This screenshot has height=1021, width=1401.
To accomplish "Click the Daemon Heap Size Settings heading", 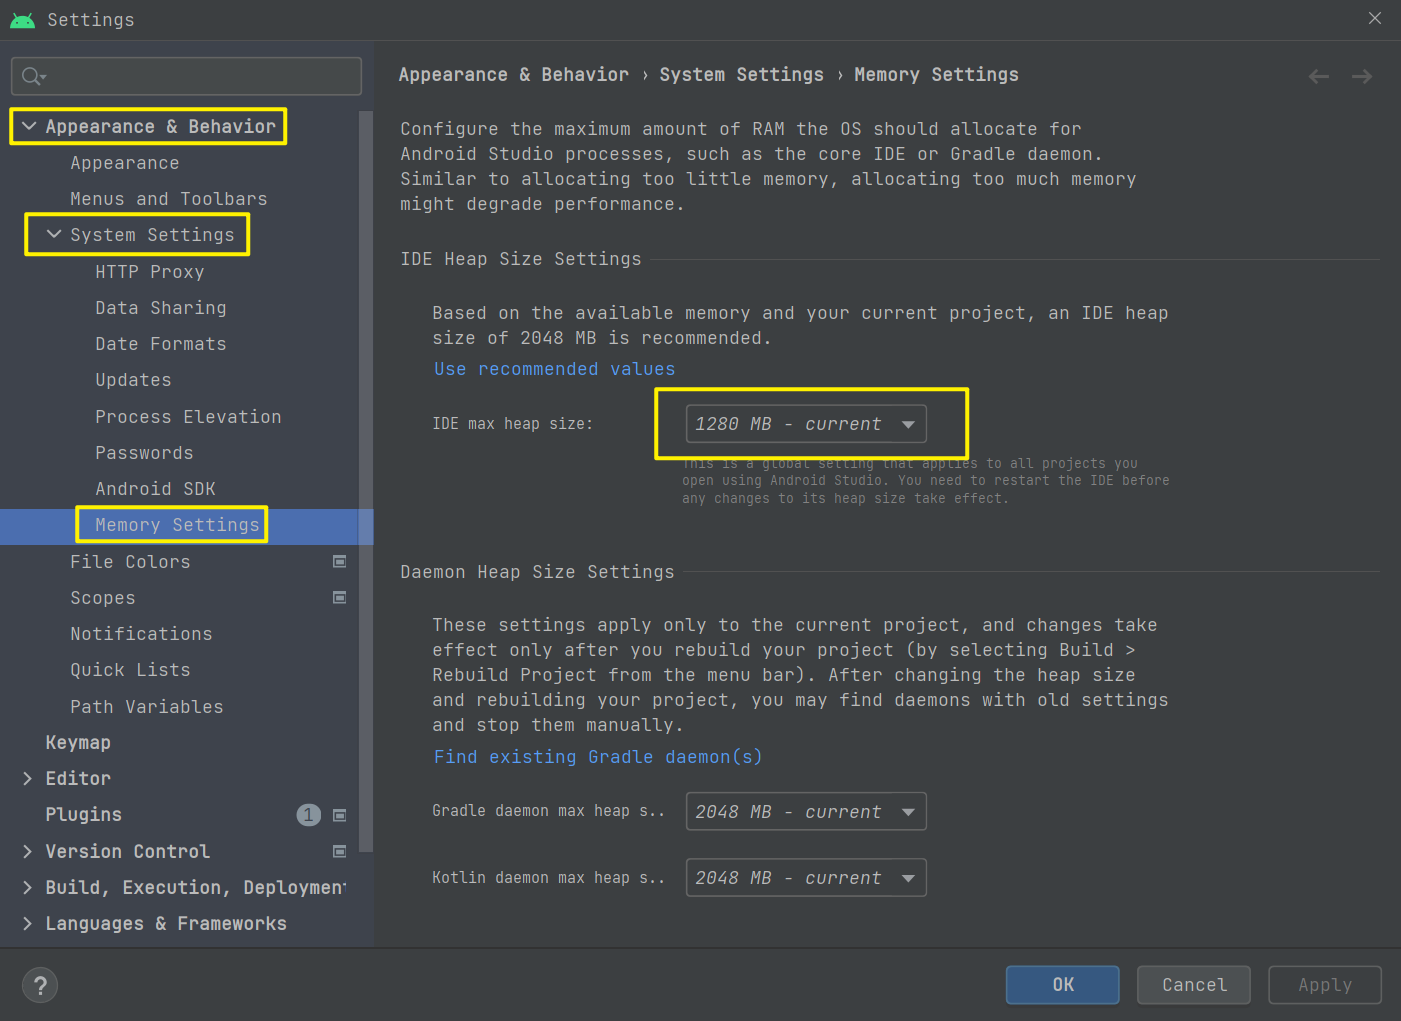I will (537, 572).
